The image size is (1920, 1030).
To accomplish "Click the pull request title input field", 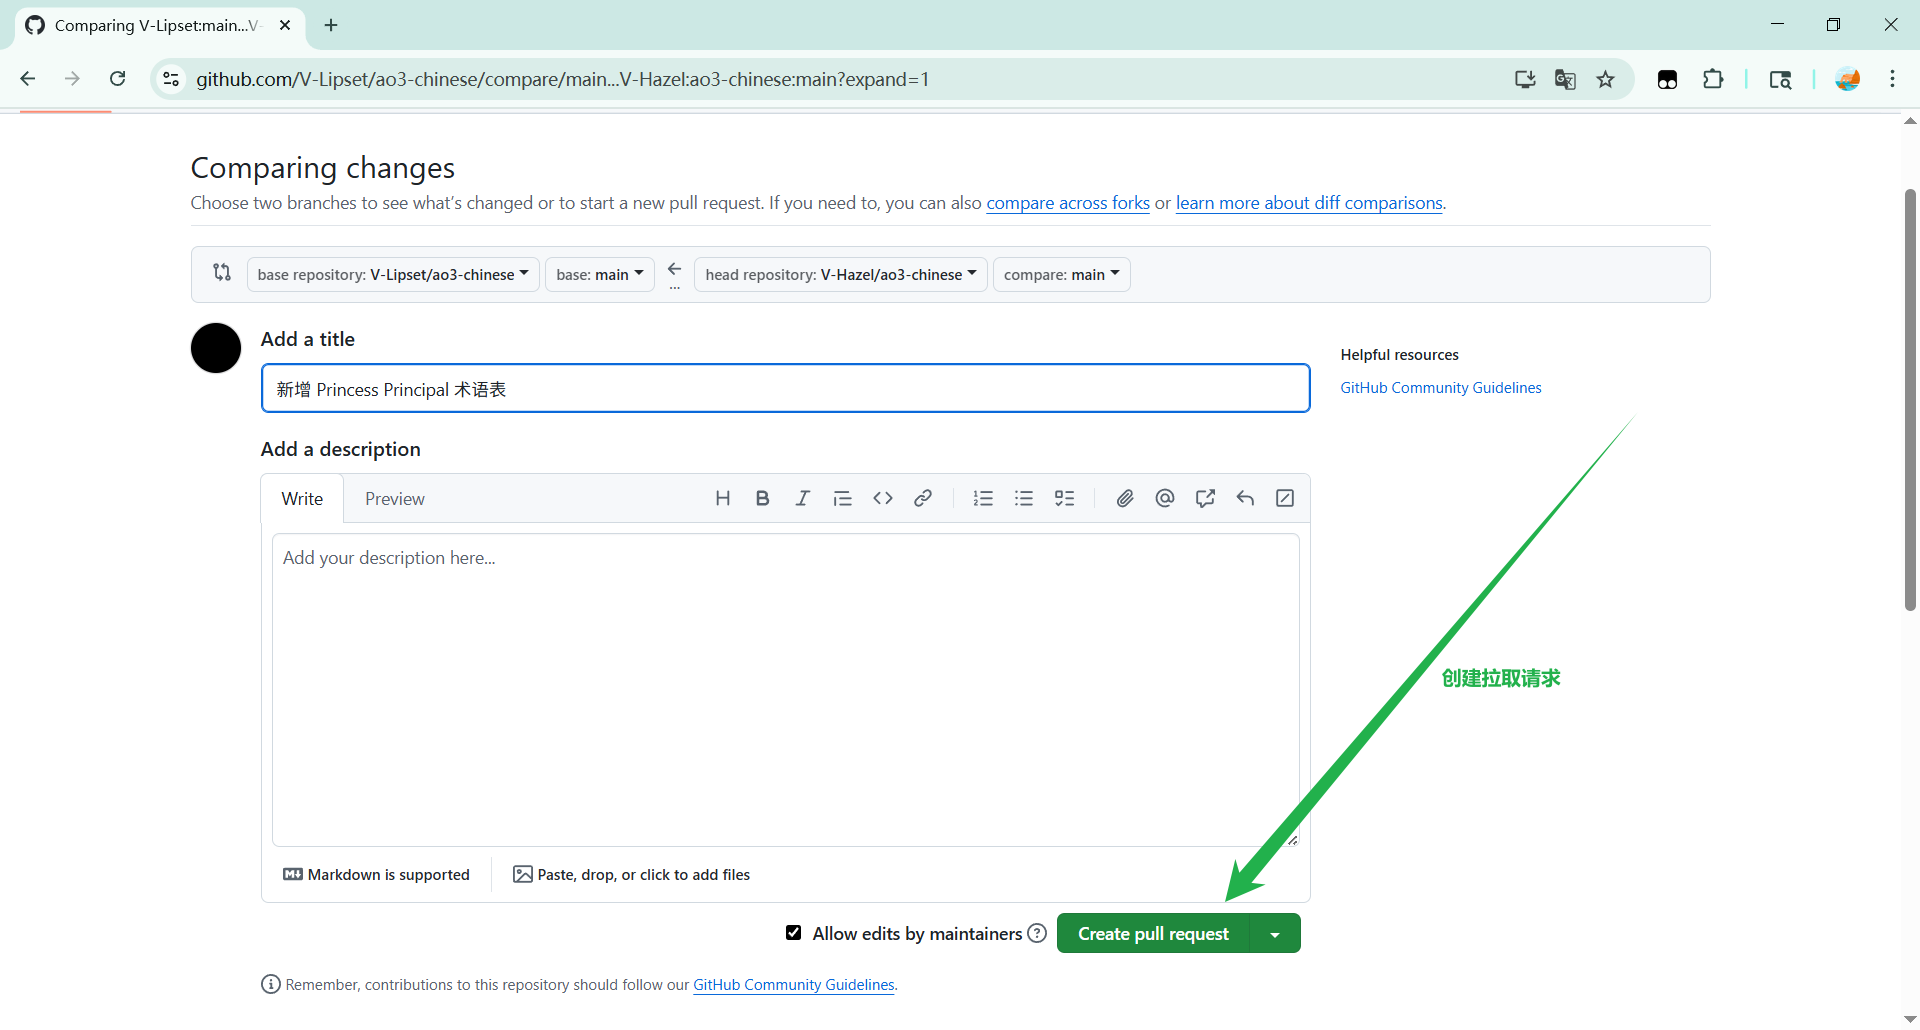I will [x=785, y=389].
